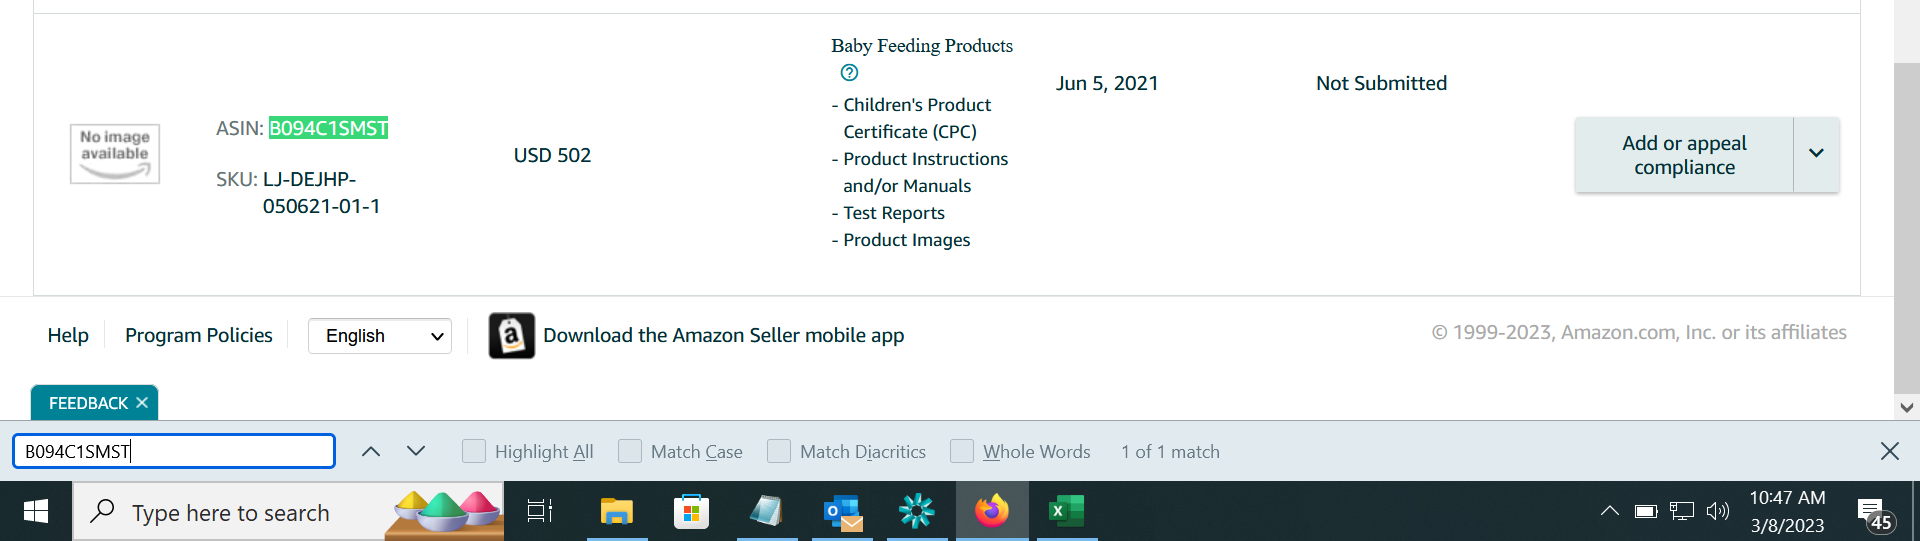Click the Add or appeal compliance button
The image size is (1920, 541).
(1684, 155)
